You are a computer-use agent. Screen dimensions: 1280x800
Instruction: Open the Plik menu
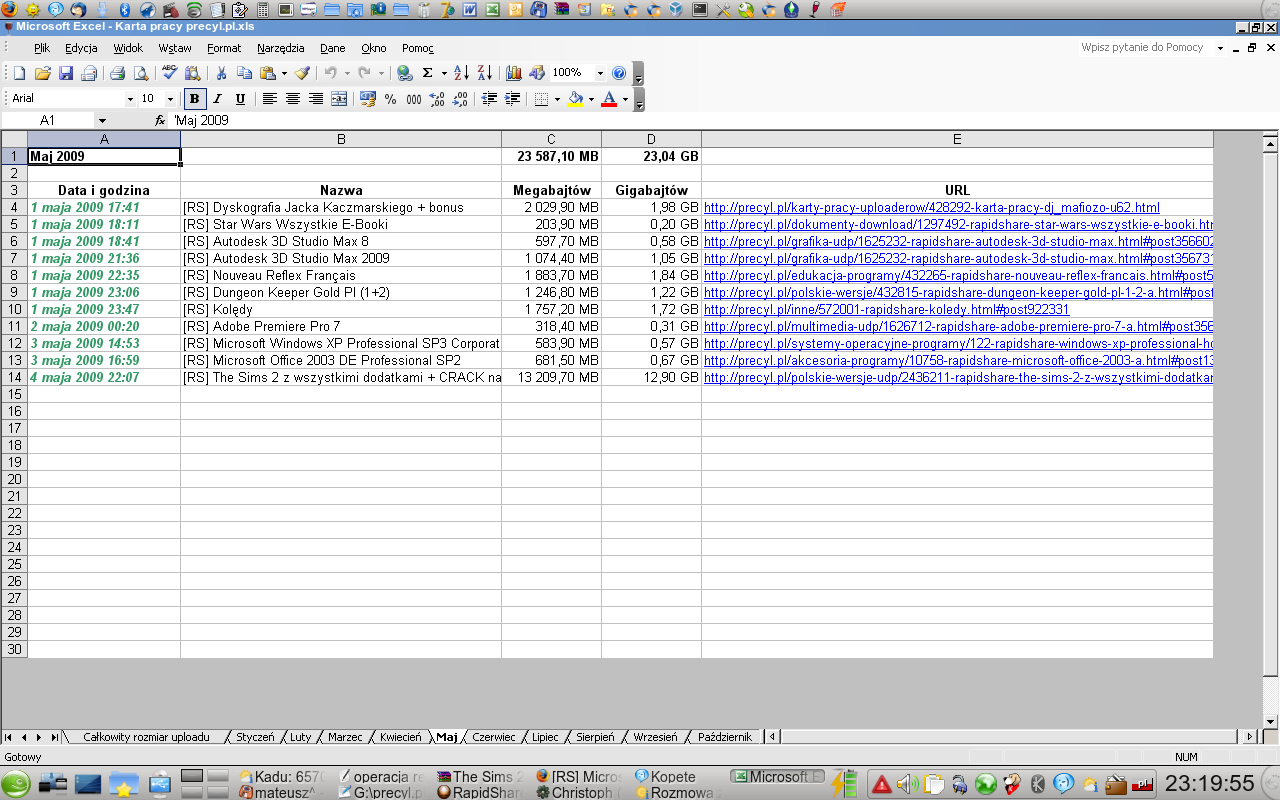click(x=42, y=48)
